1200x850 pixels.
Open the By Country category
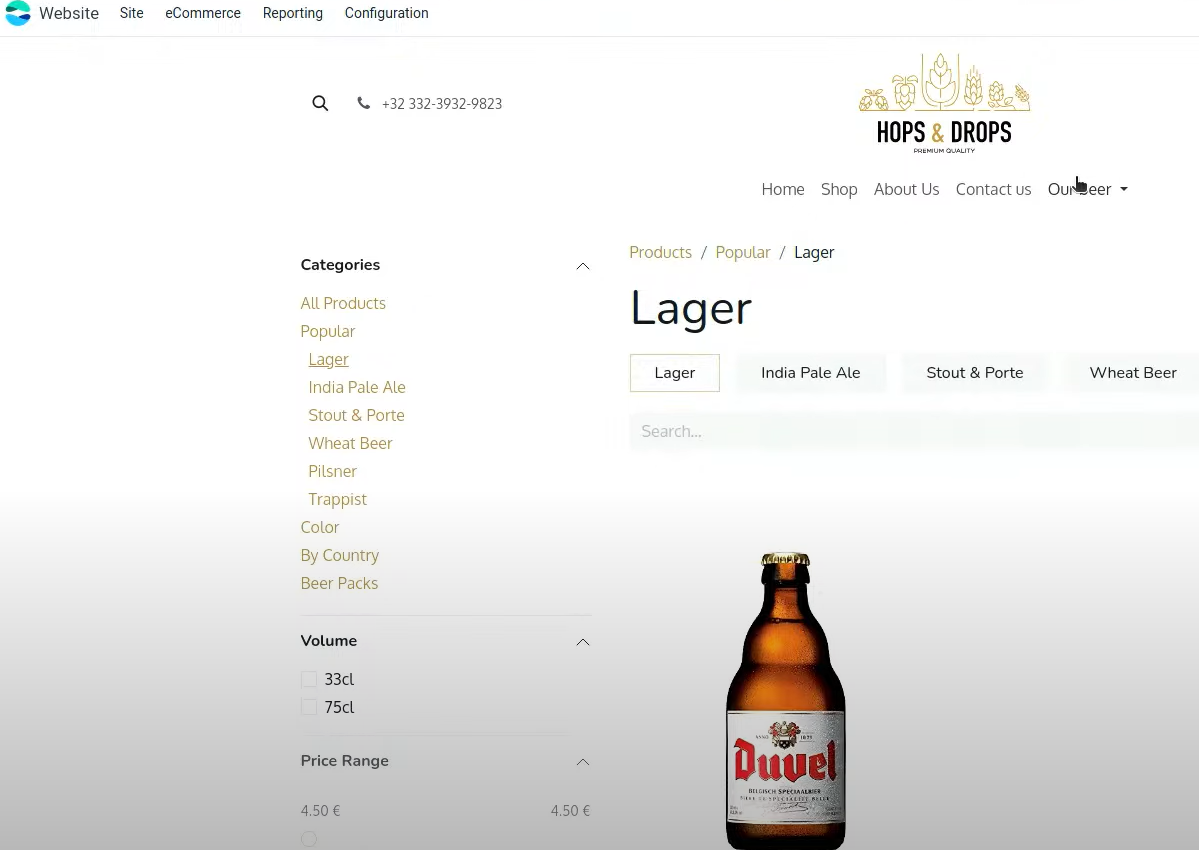pos(340,555)
